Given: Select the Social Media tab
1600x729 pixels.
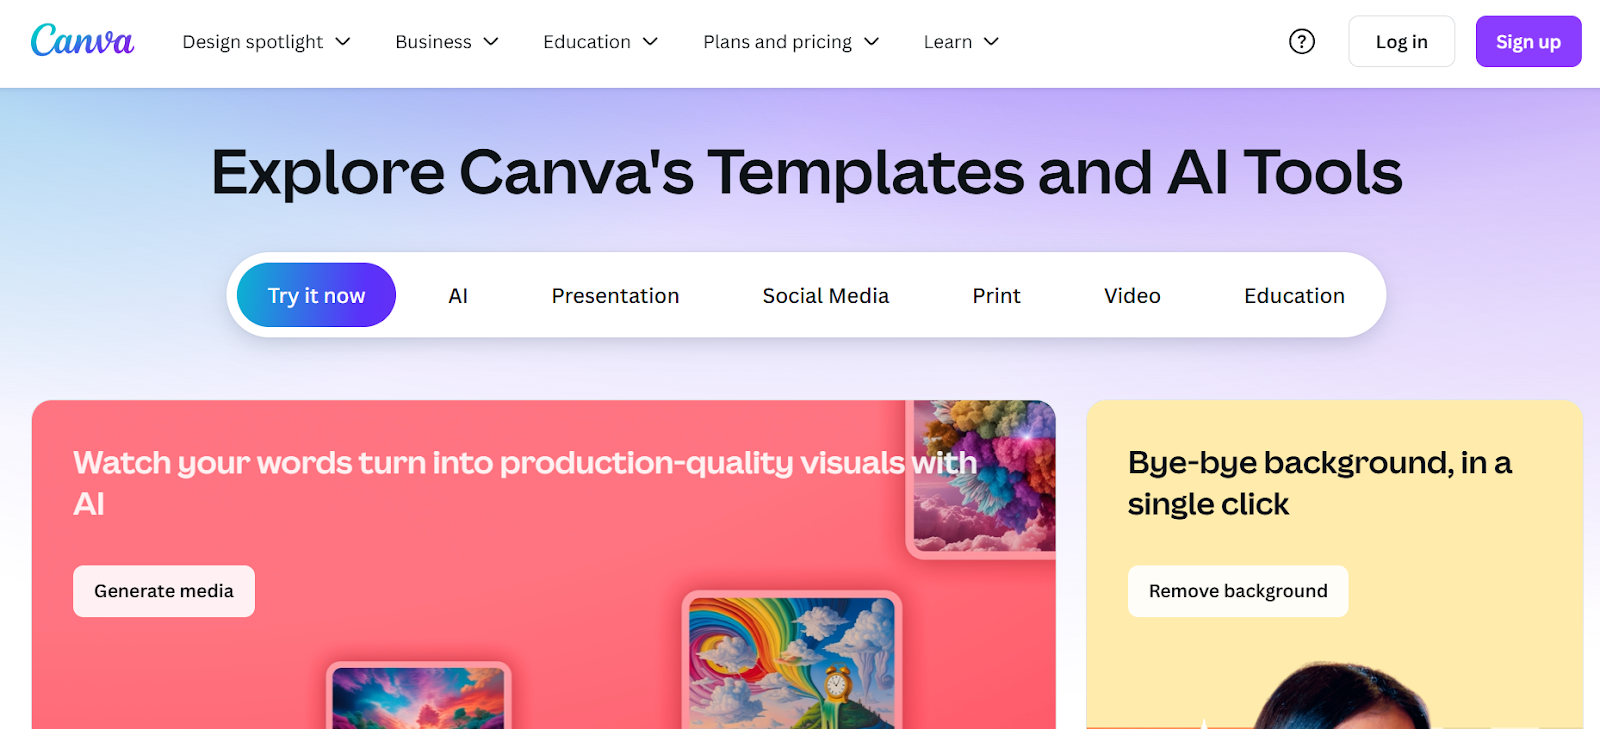Looking at the screenshot, I should click(825, 295).
